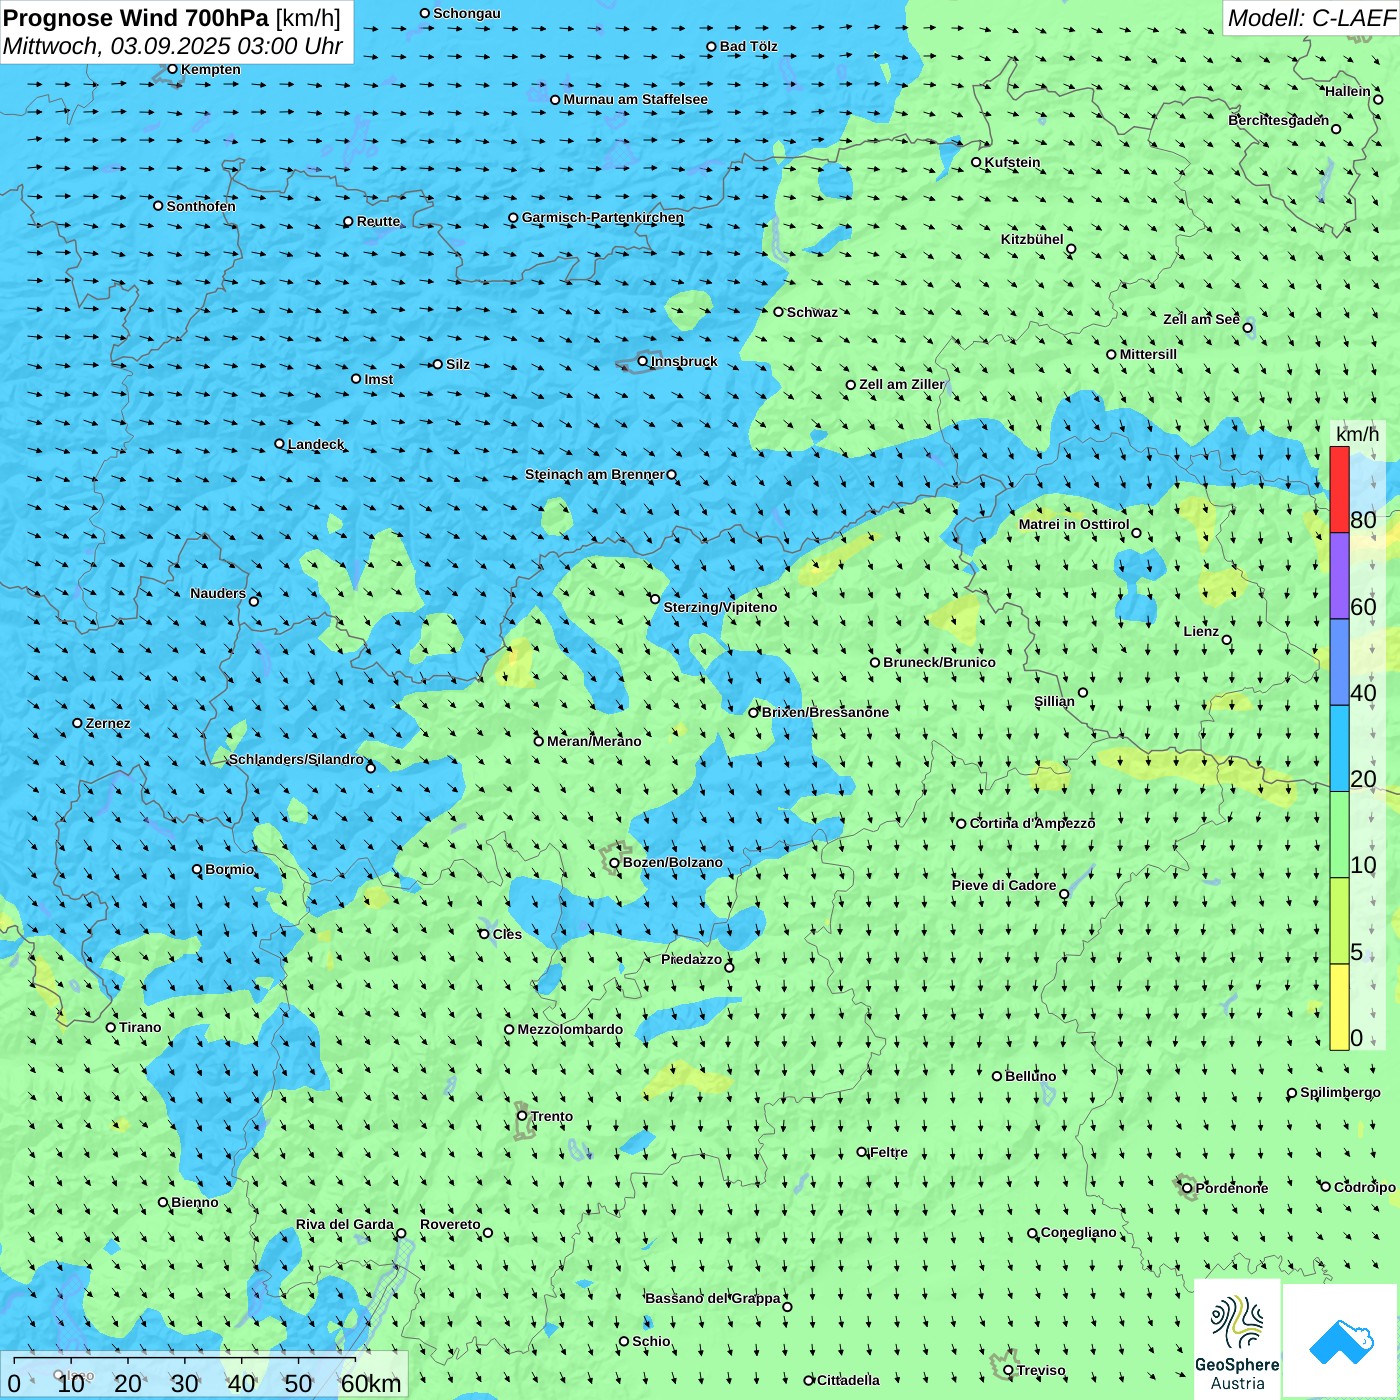
Task: Click the 'Bruneck/Brunico' label
Action: (939, 662)
